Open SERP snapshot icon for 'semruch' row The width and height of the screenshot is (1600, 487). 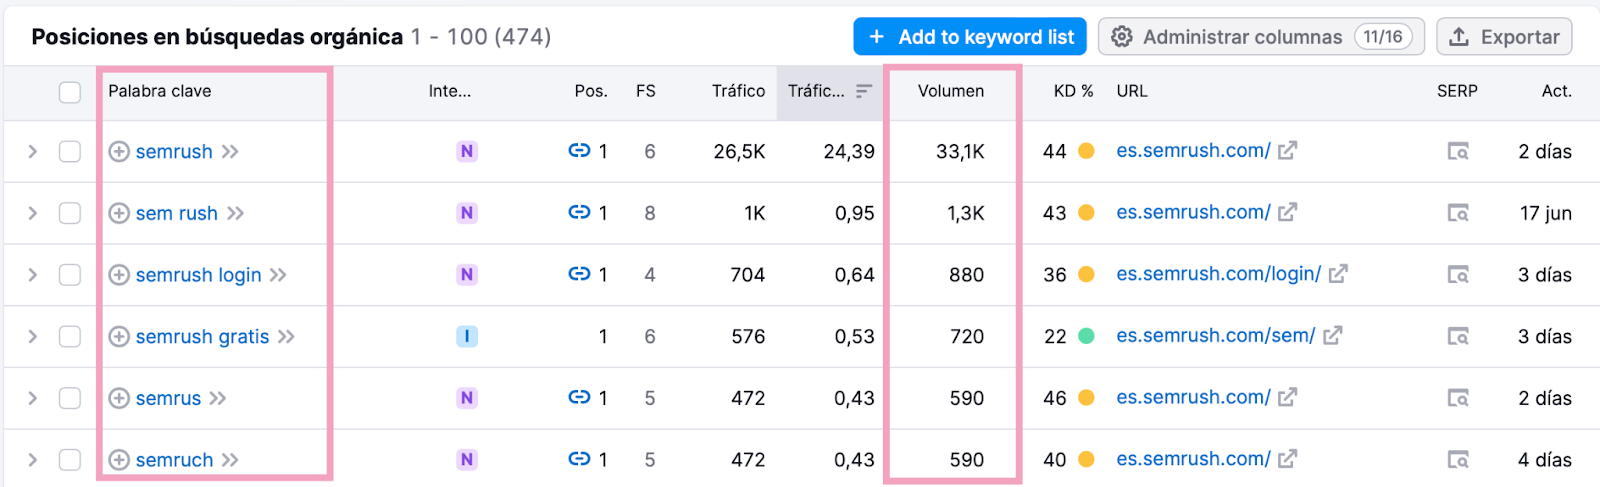click(1458, 460)
